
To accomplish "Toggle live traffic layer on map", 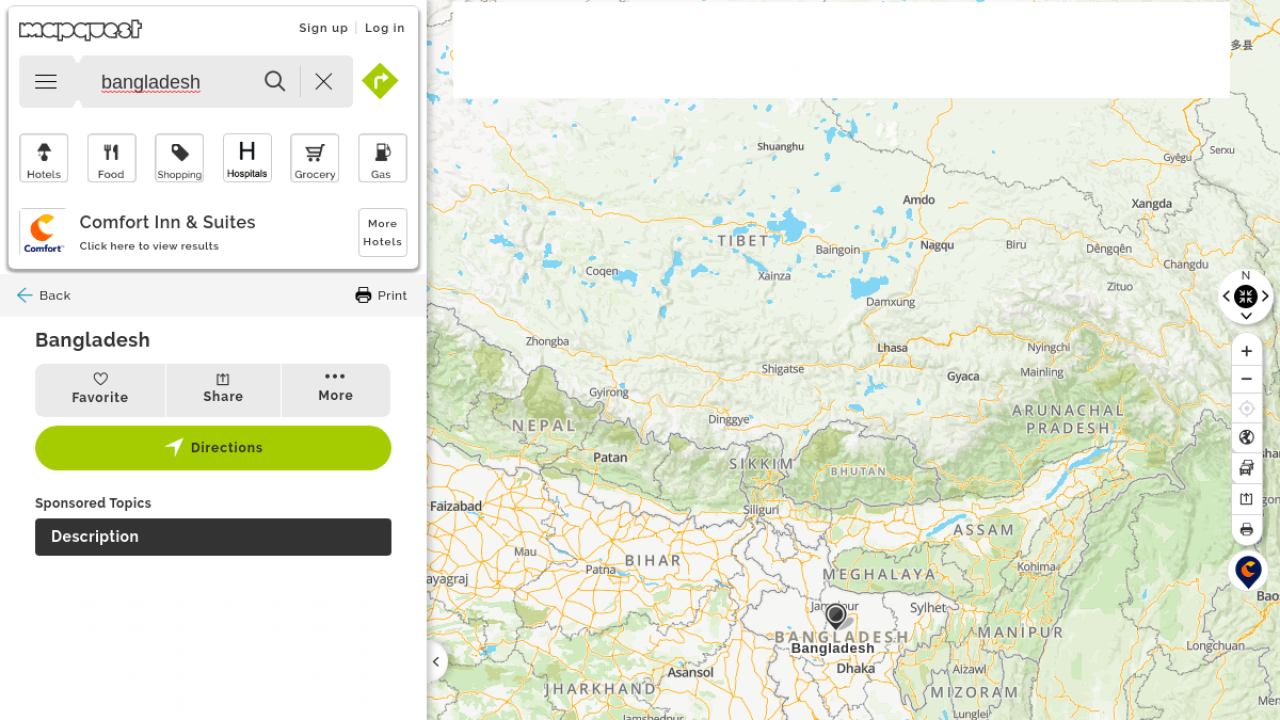I will pyautogui.click(x=1246, y=467).
